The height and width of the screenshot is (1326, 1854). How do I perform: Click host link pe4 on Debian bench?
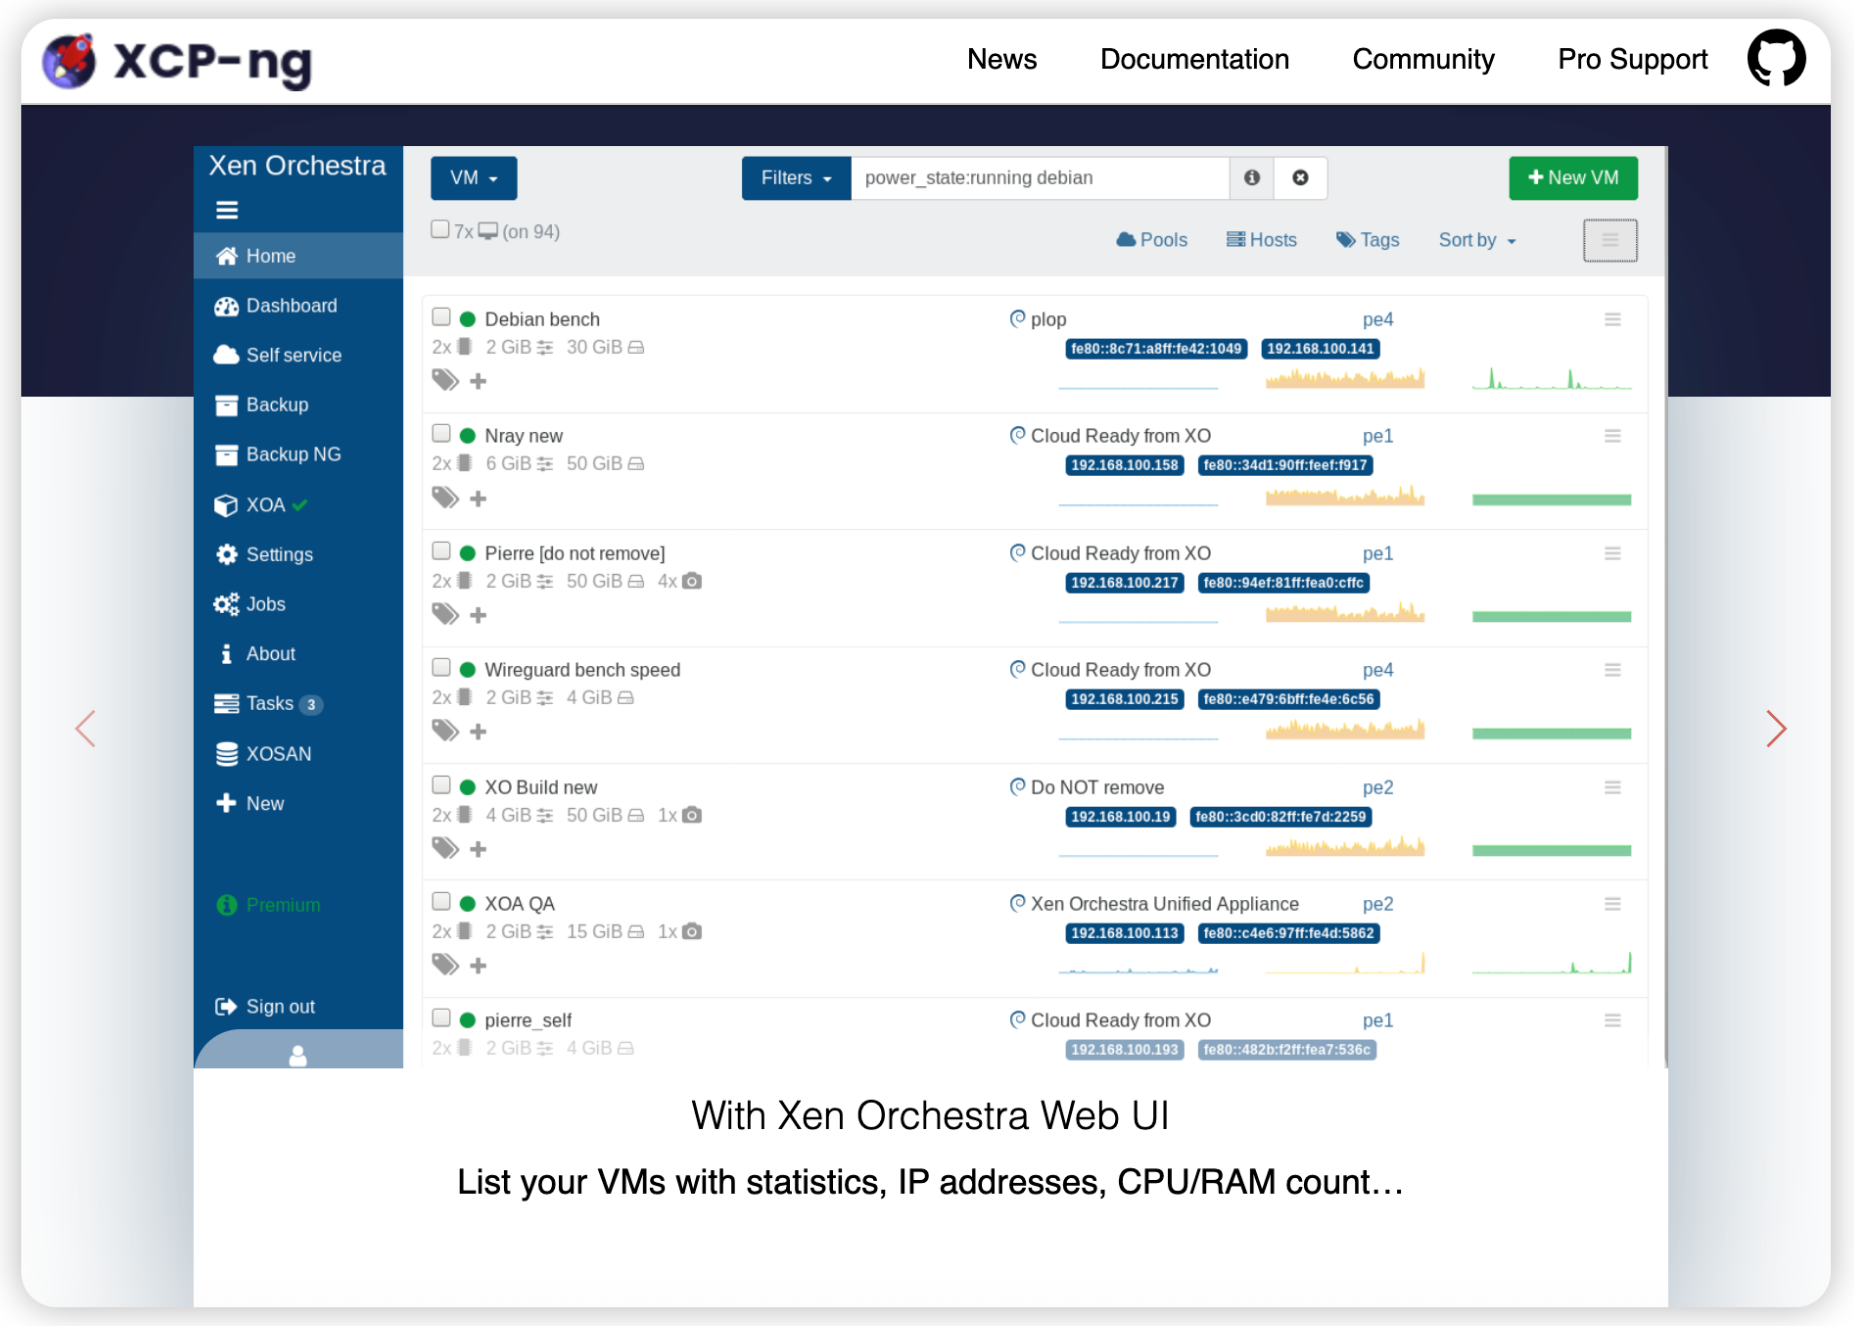(x=1377, y=319)
